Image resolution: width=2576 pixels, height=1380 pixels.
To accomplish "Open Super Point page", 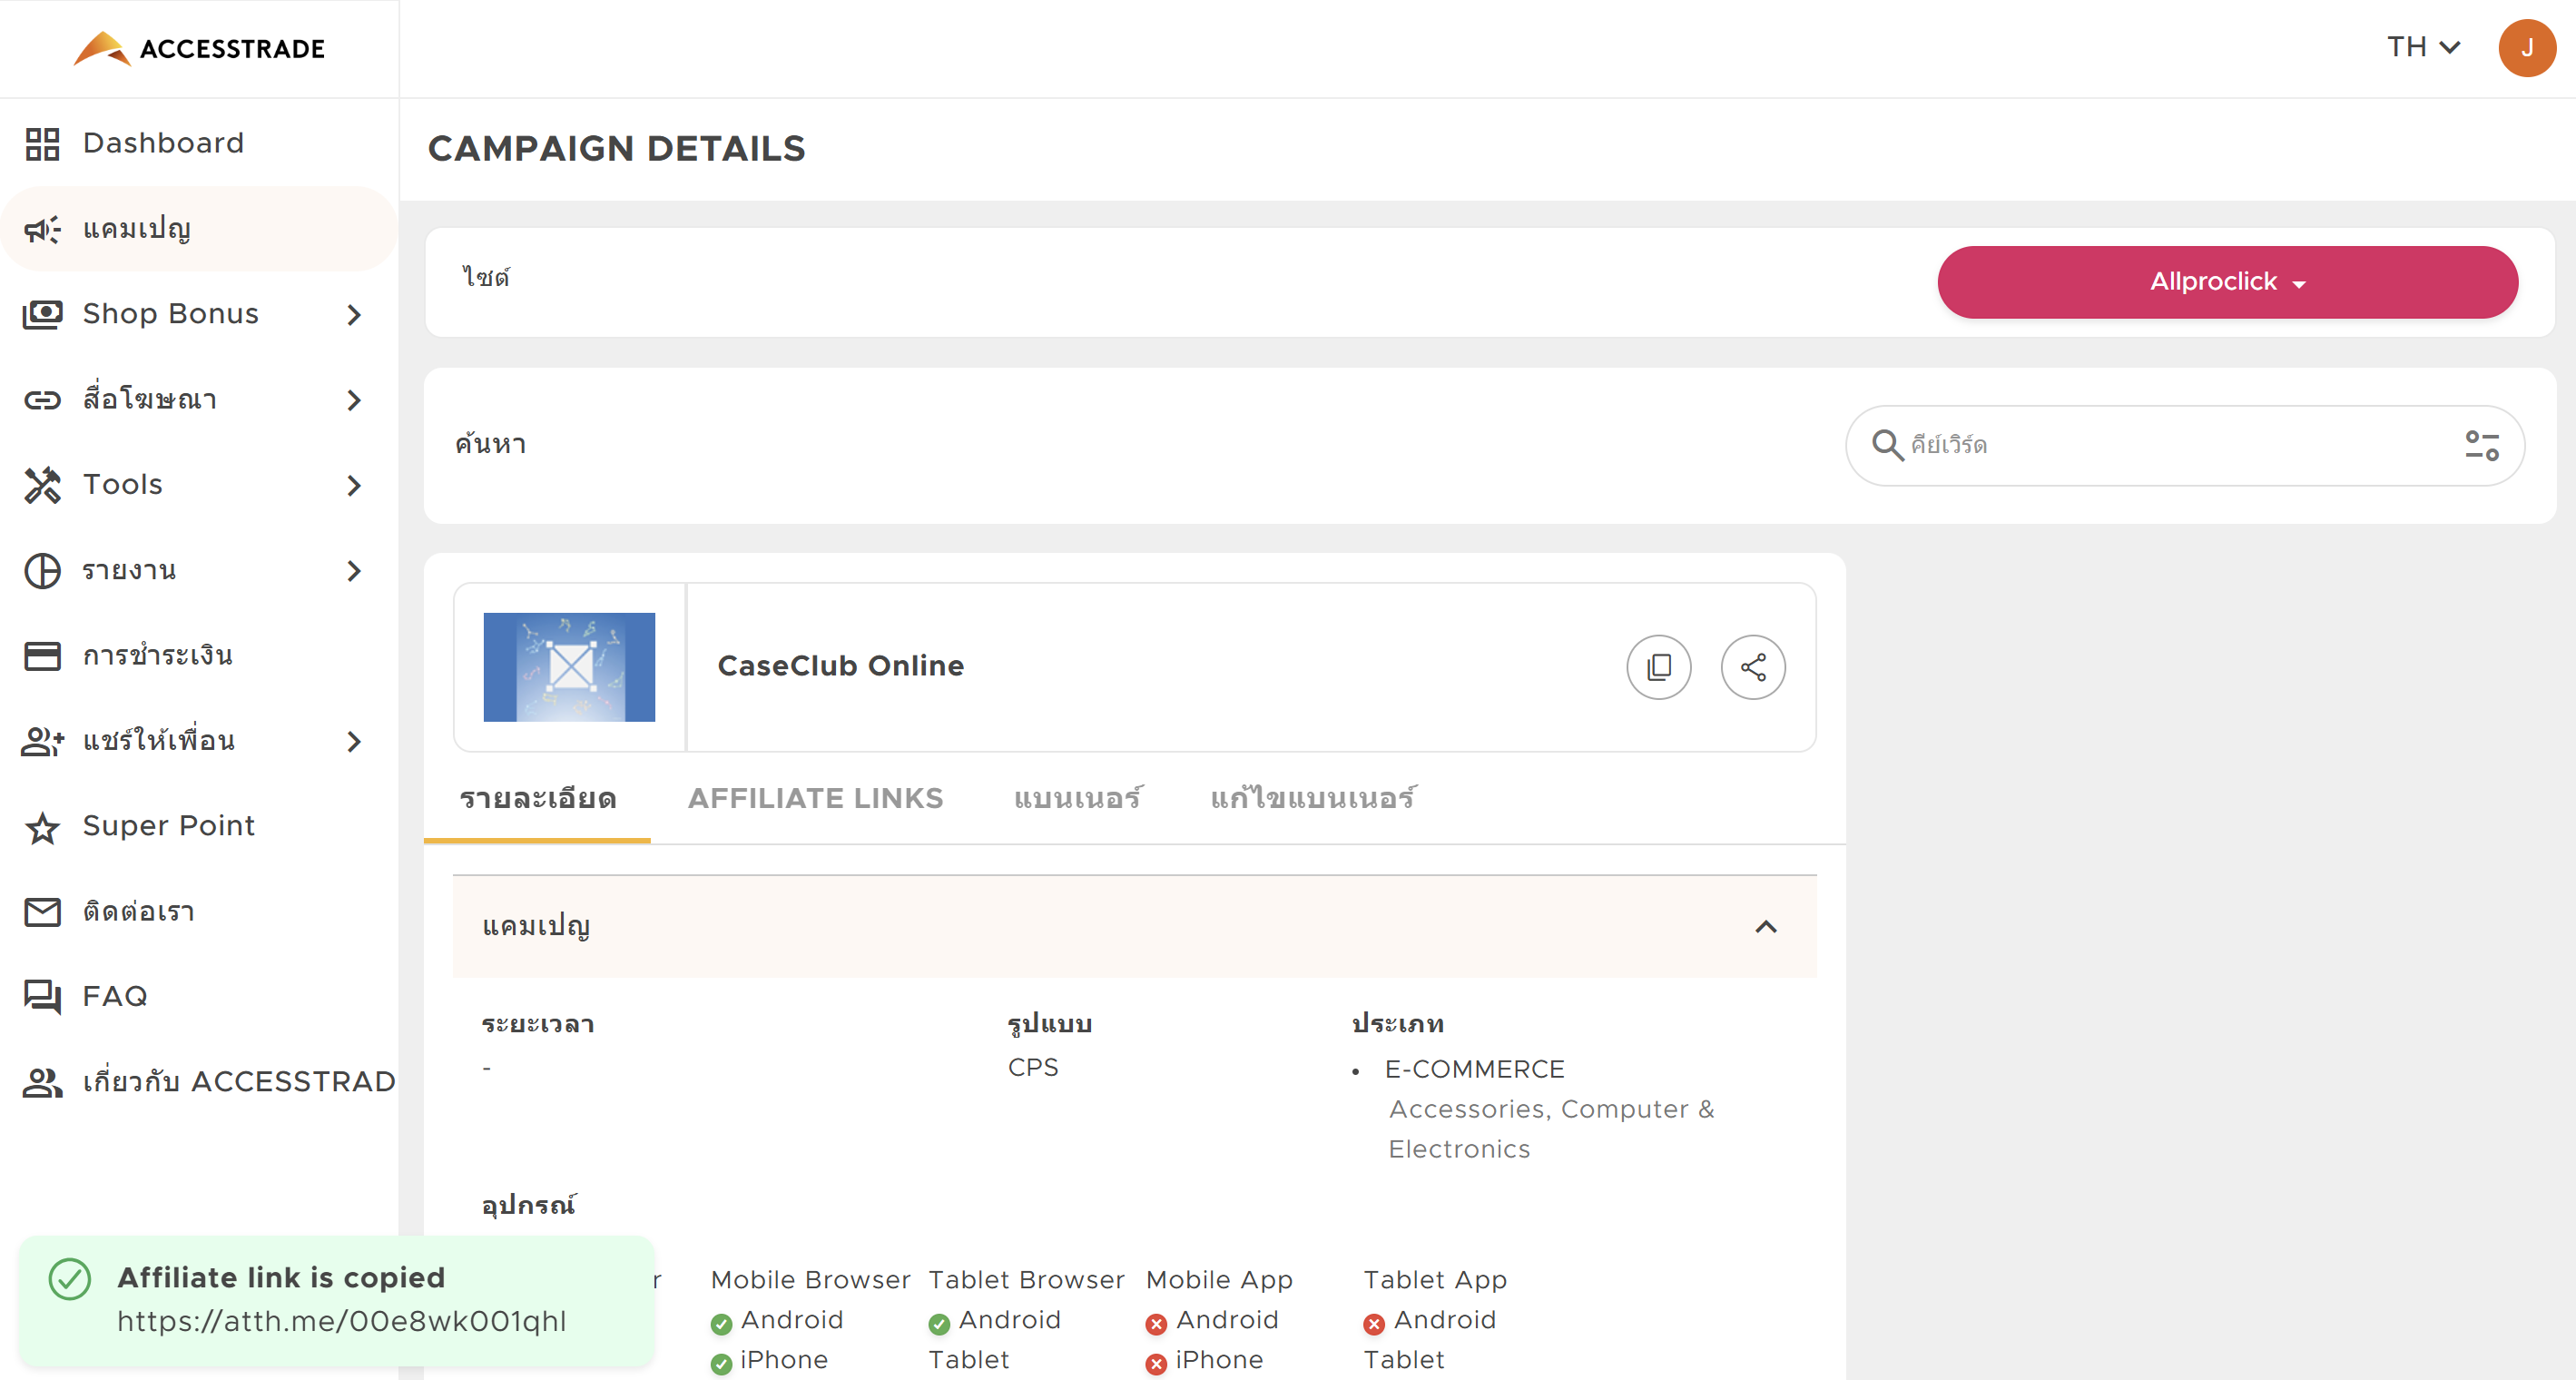I will pos(200,827).
